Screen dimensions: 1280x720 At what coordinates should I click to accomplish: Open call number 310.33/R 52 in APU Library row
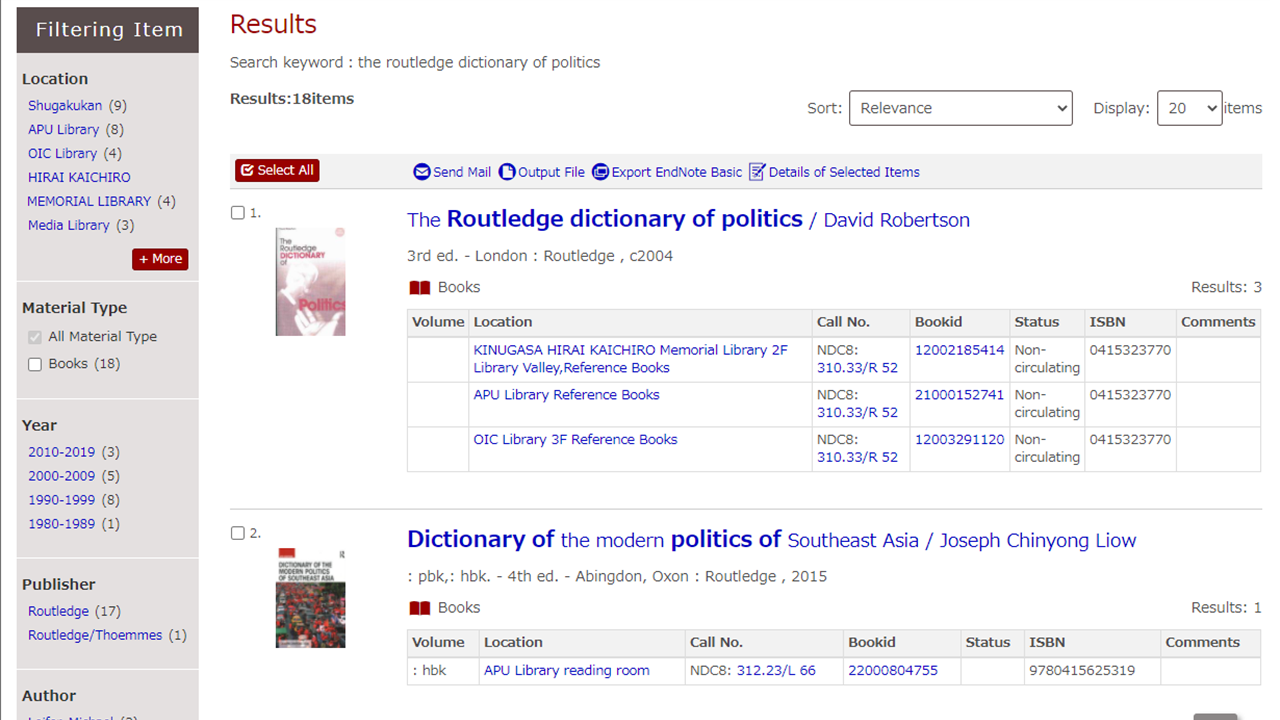pyautogui.click(x=857, y=413)
